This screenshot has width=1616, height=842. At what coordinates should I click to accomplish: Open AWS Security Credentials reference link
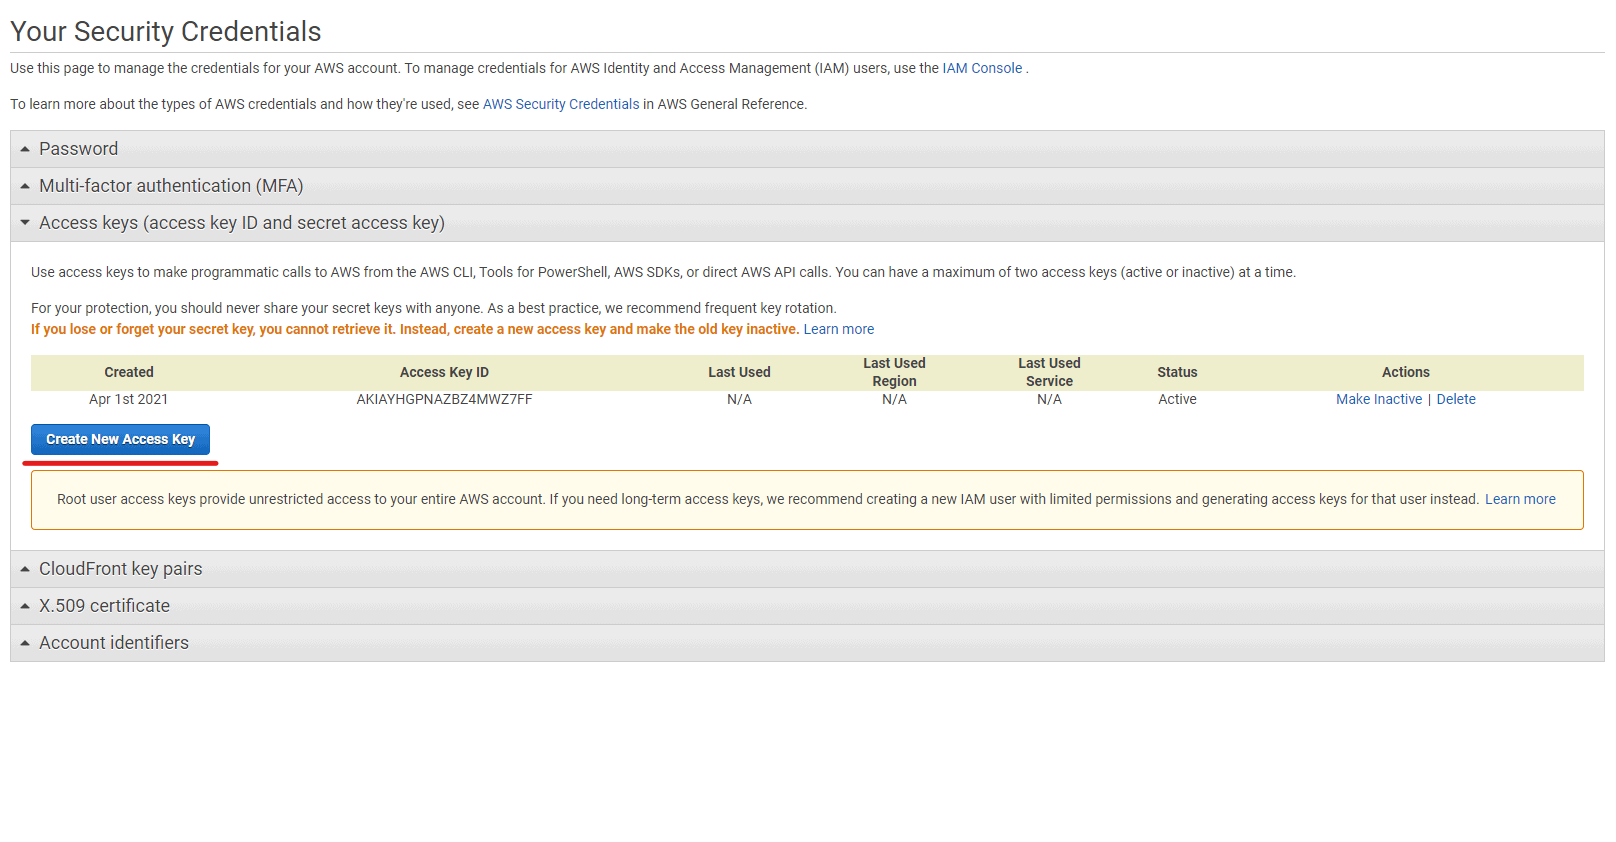tap(561, 104)
